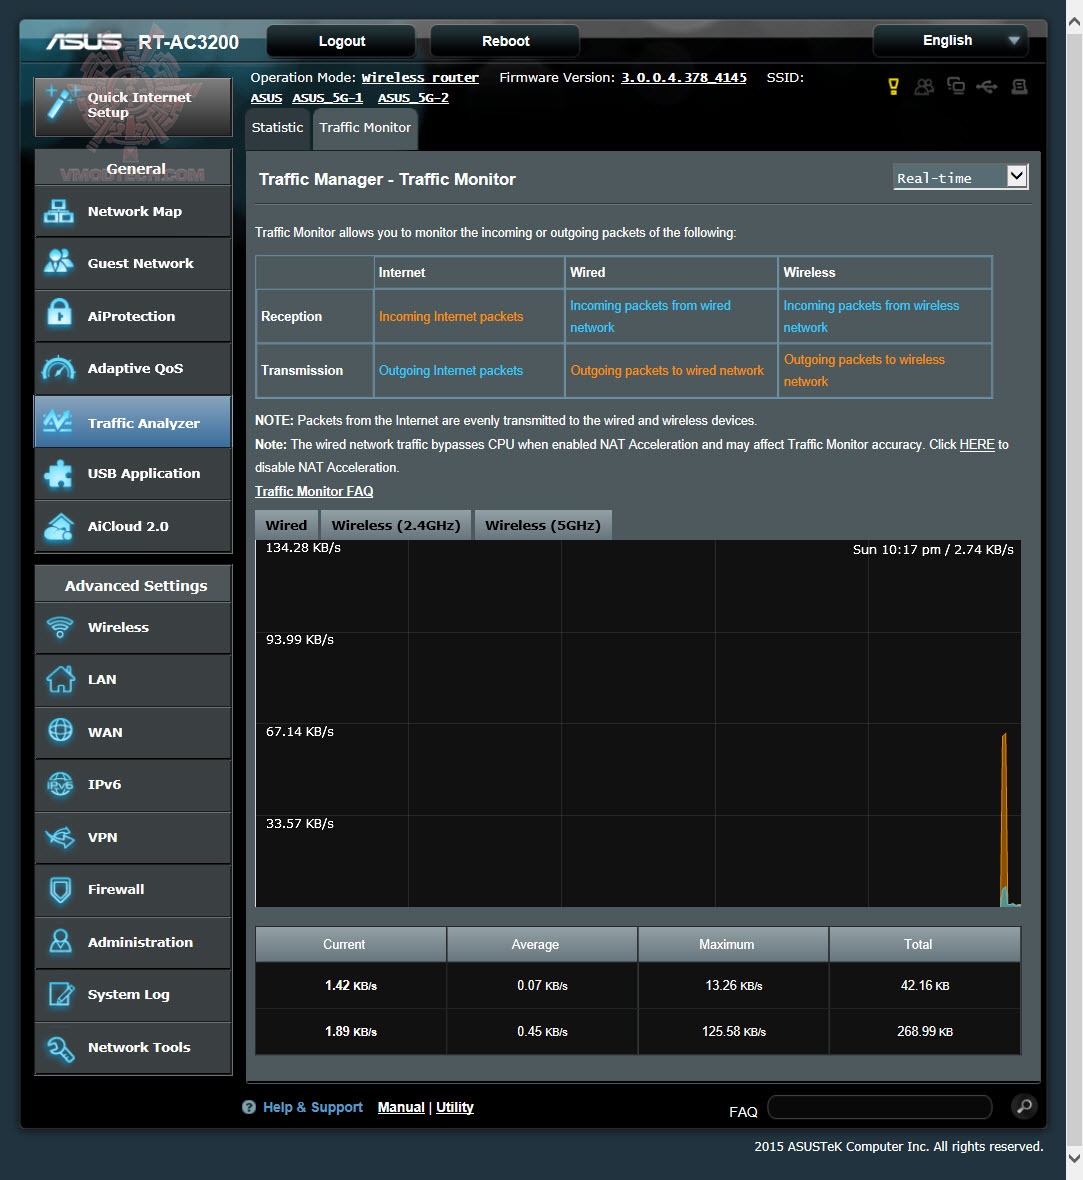The width and height of the screenshot is (1083, 1180).
Task: Click the connected clients status icon
Action: pos(956,86)
